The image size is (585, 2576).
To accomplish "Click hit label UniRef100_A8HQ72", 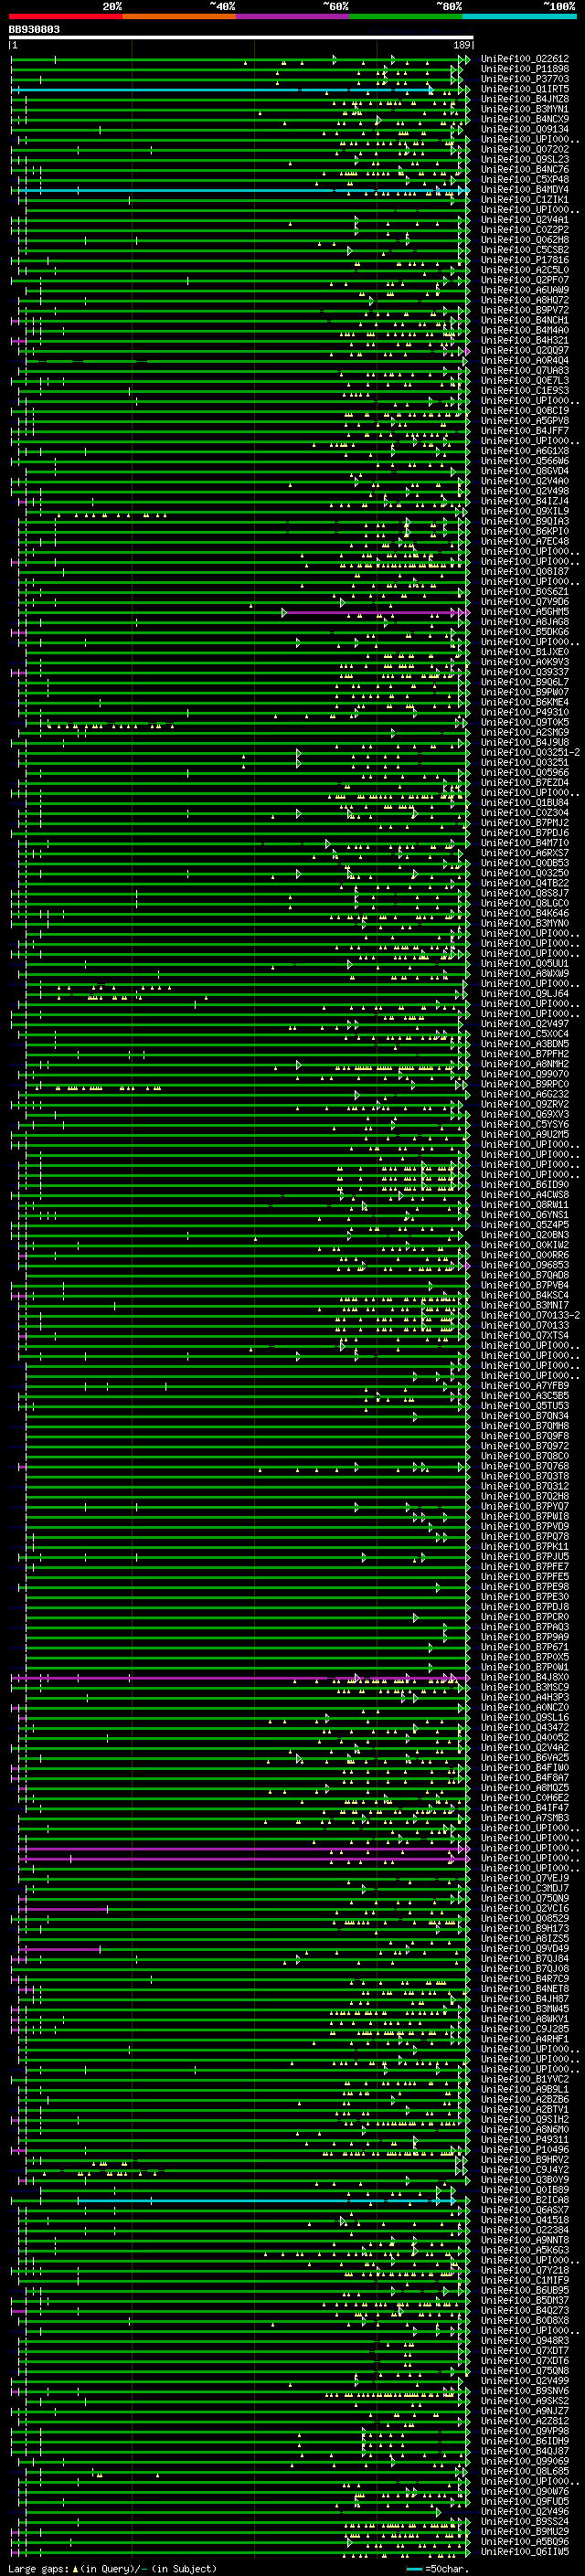I will (525, 300).
